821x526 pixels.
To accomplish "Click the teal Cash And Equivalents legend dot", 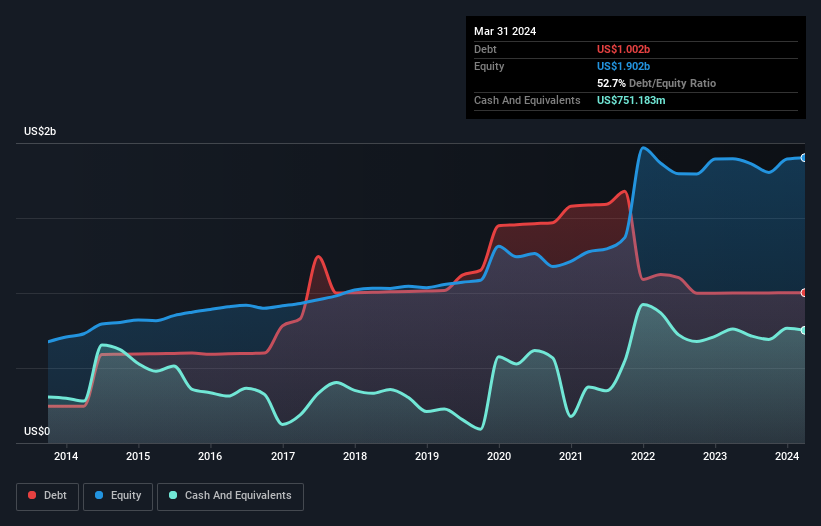I will [x=173, y=495].
